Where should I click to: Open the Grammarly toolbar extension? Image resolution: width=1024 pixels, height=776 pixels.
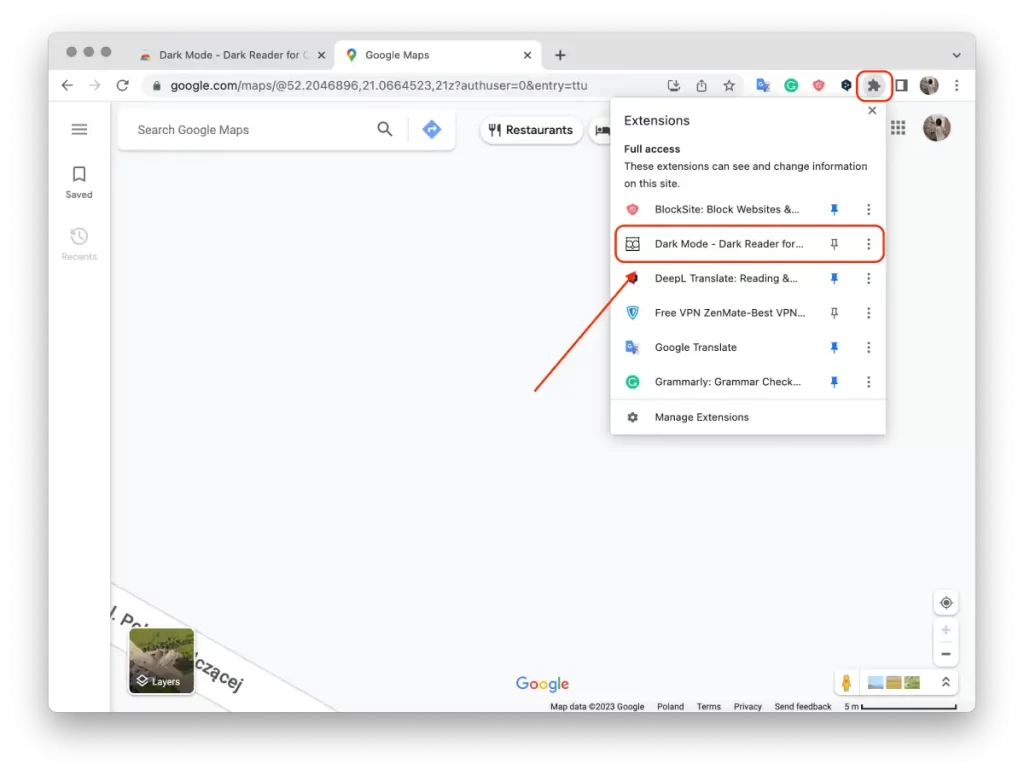coord(791,86)
